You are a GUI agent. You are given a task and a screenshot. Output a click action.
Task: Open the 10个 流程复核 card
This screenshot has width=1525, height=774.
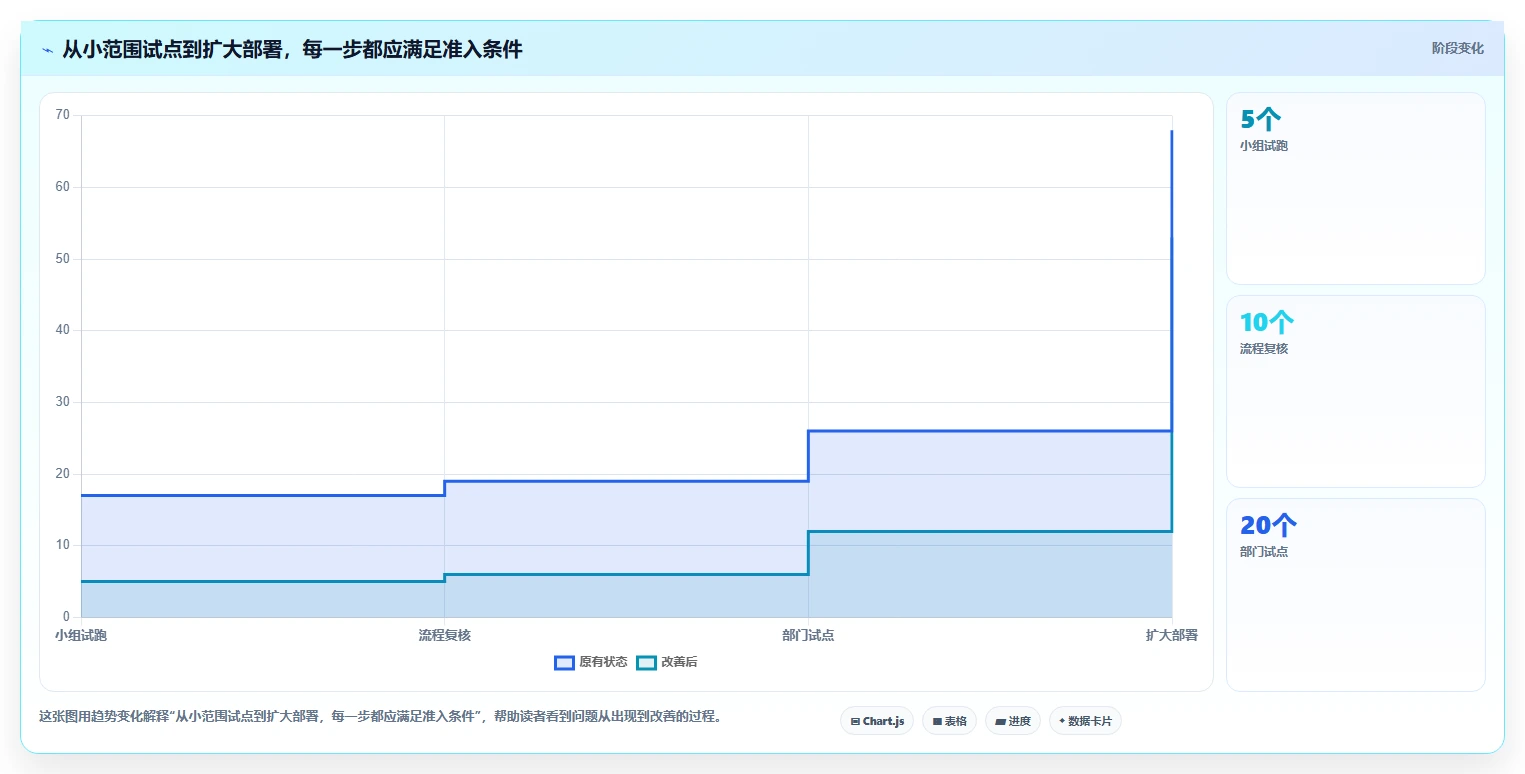1355,391
